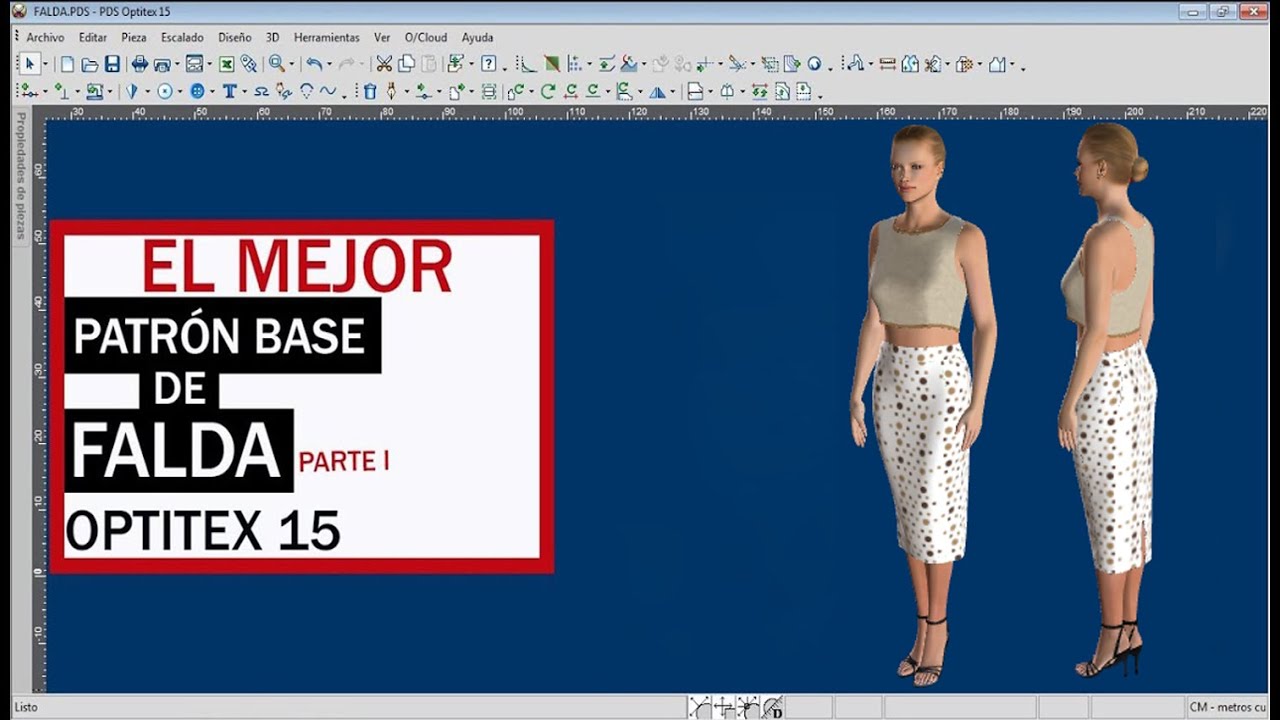This screenshot has width=1280, height=720.
Task: Open the Ver menu
Action: 382,37
